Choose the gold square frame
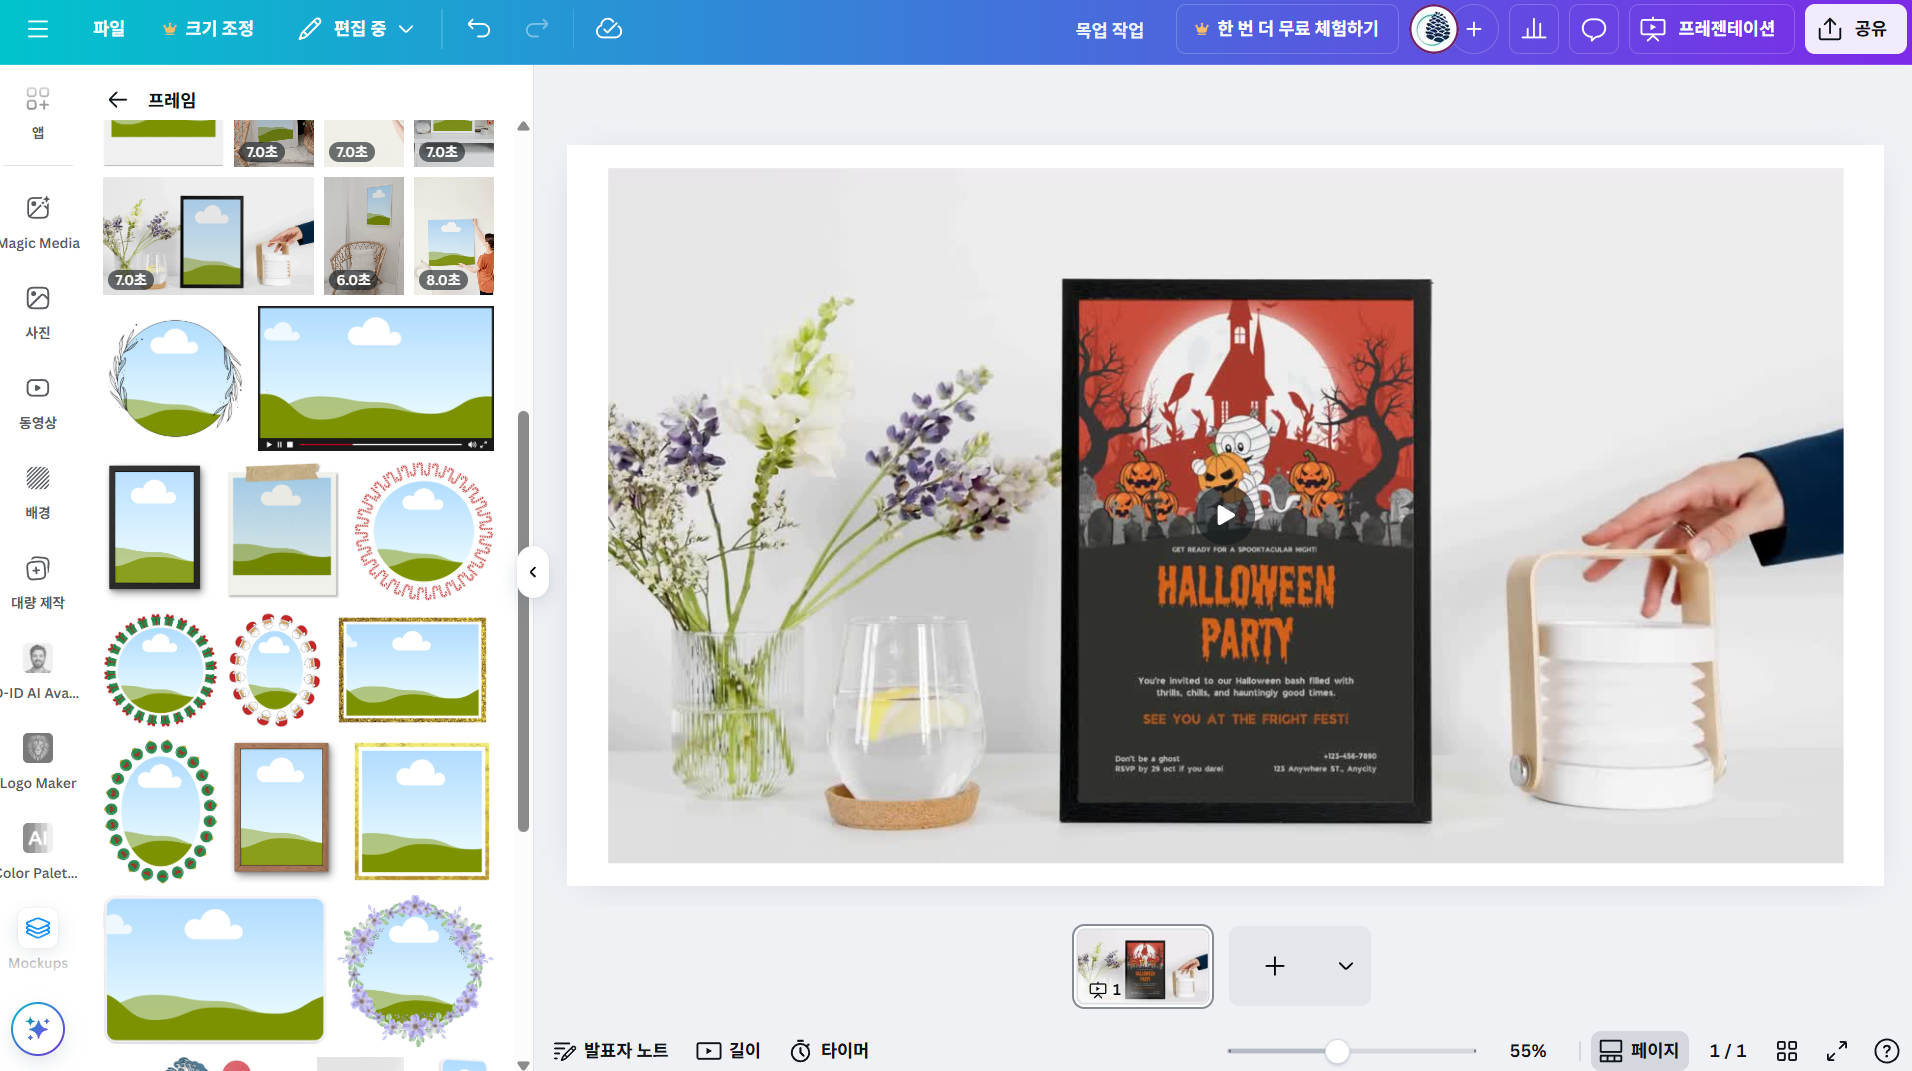This screenshot has height=1071, width=1912. point(422,811)
